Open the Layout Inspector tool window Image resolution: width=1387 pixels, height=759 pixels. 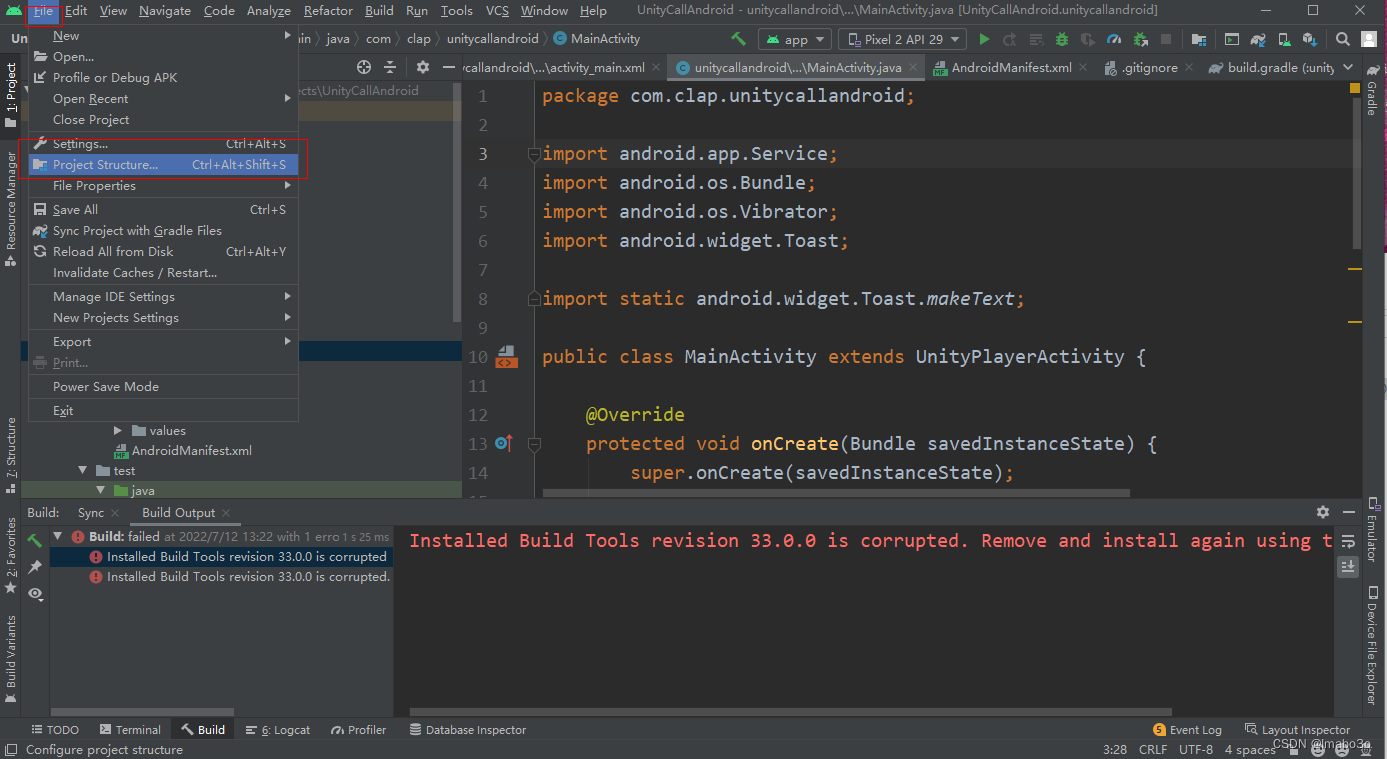point(1297,730)
